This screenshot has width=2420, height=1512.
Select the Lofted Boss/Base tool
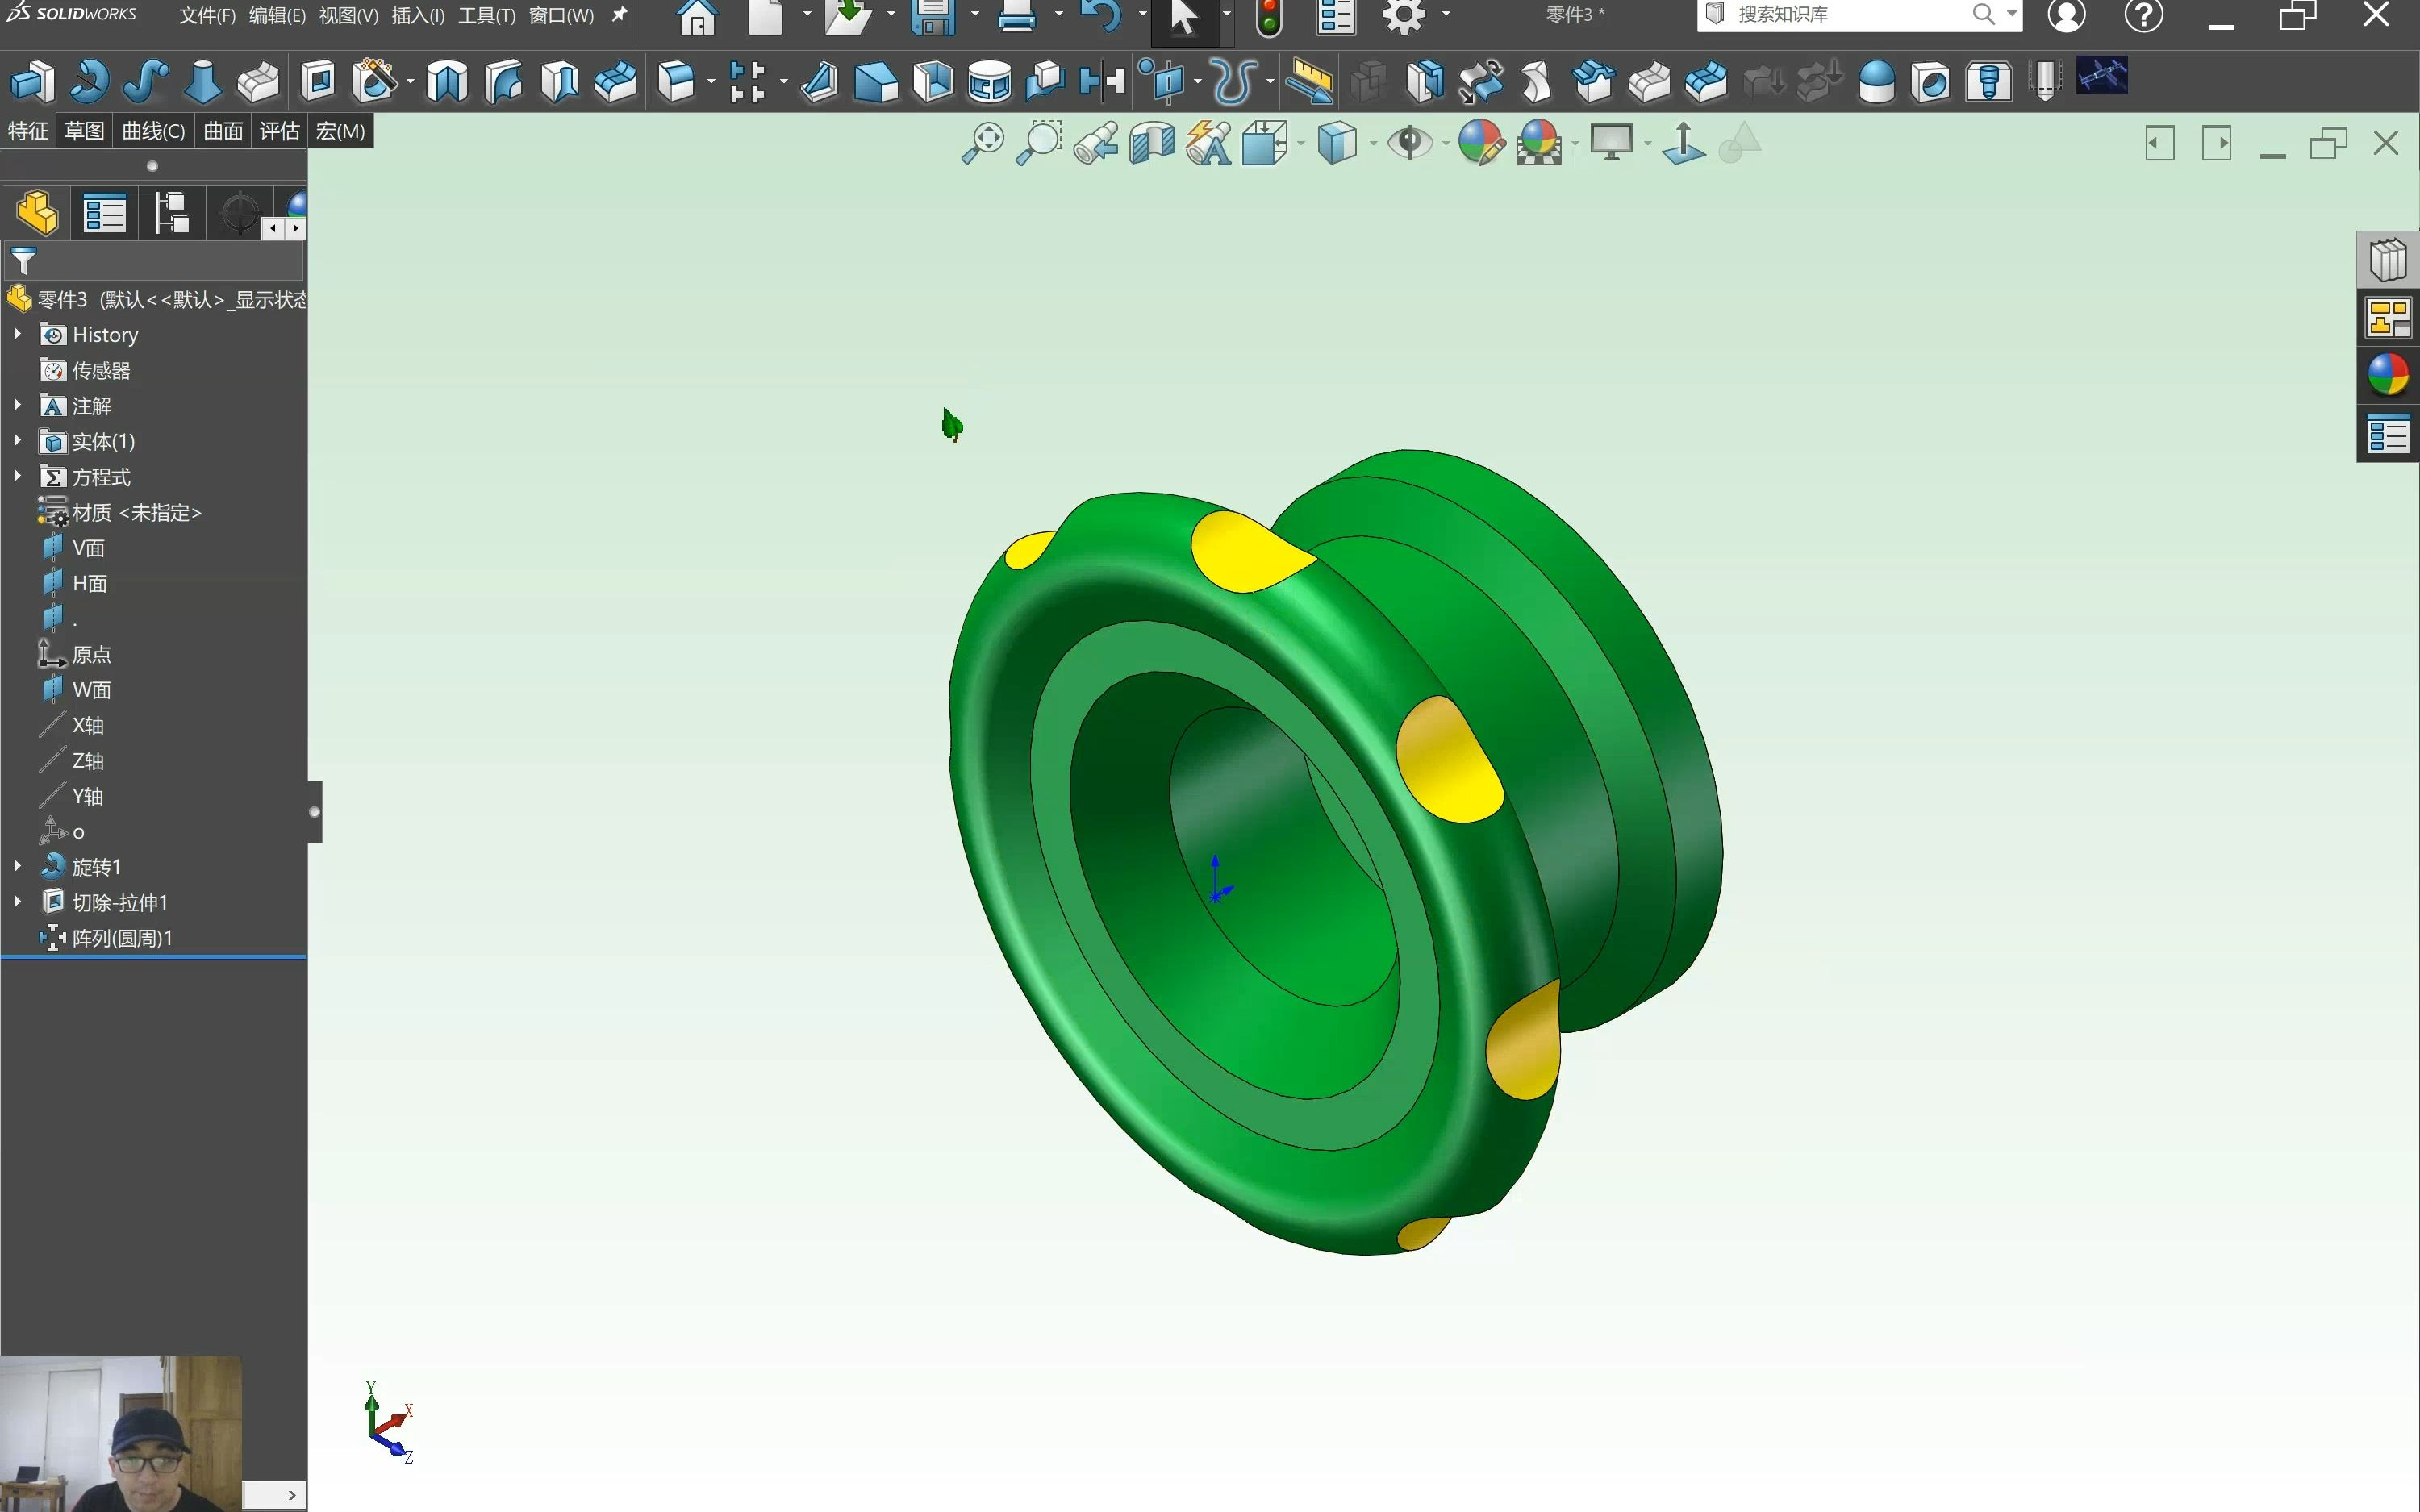coord(202,81)
